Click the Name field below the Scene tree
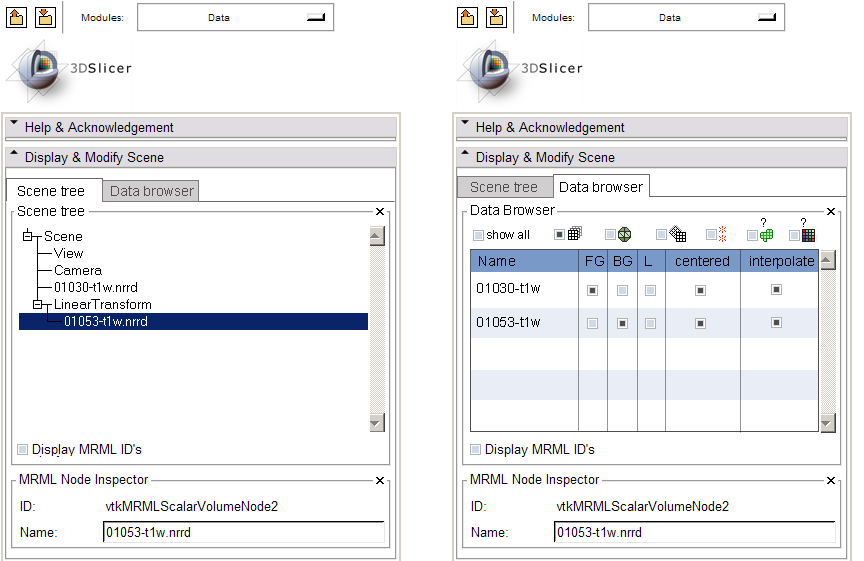Viewport: 864px width, 561px height. pyautogui.click(x=243, y=532)
